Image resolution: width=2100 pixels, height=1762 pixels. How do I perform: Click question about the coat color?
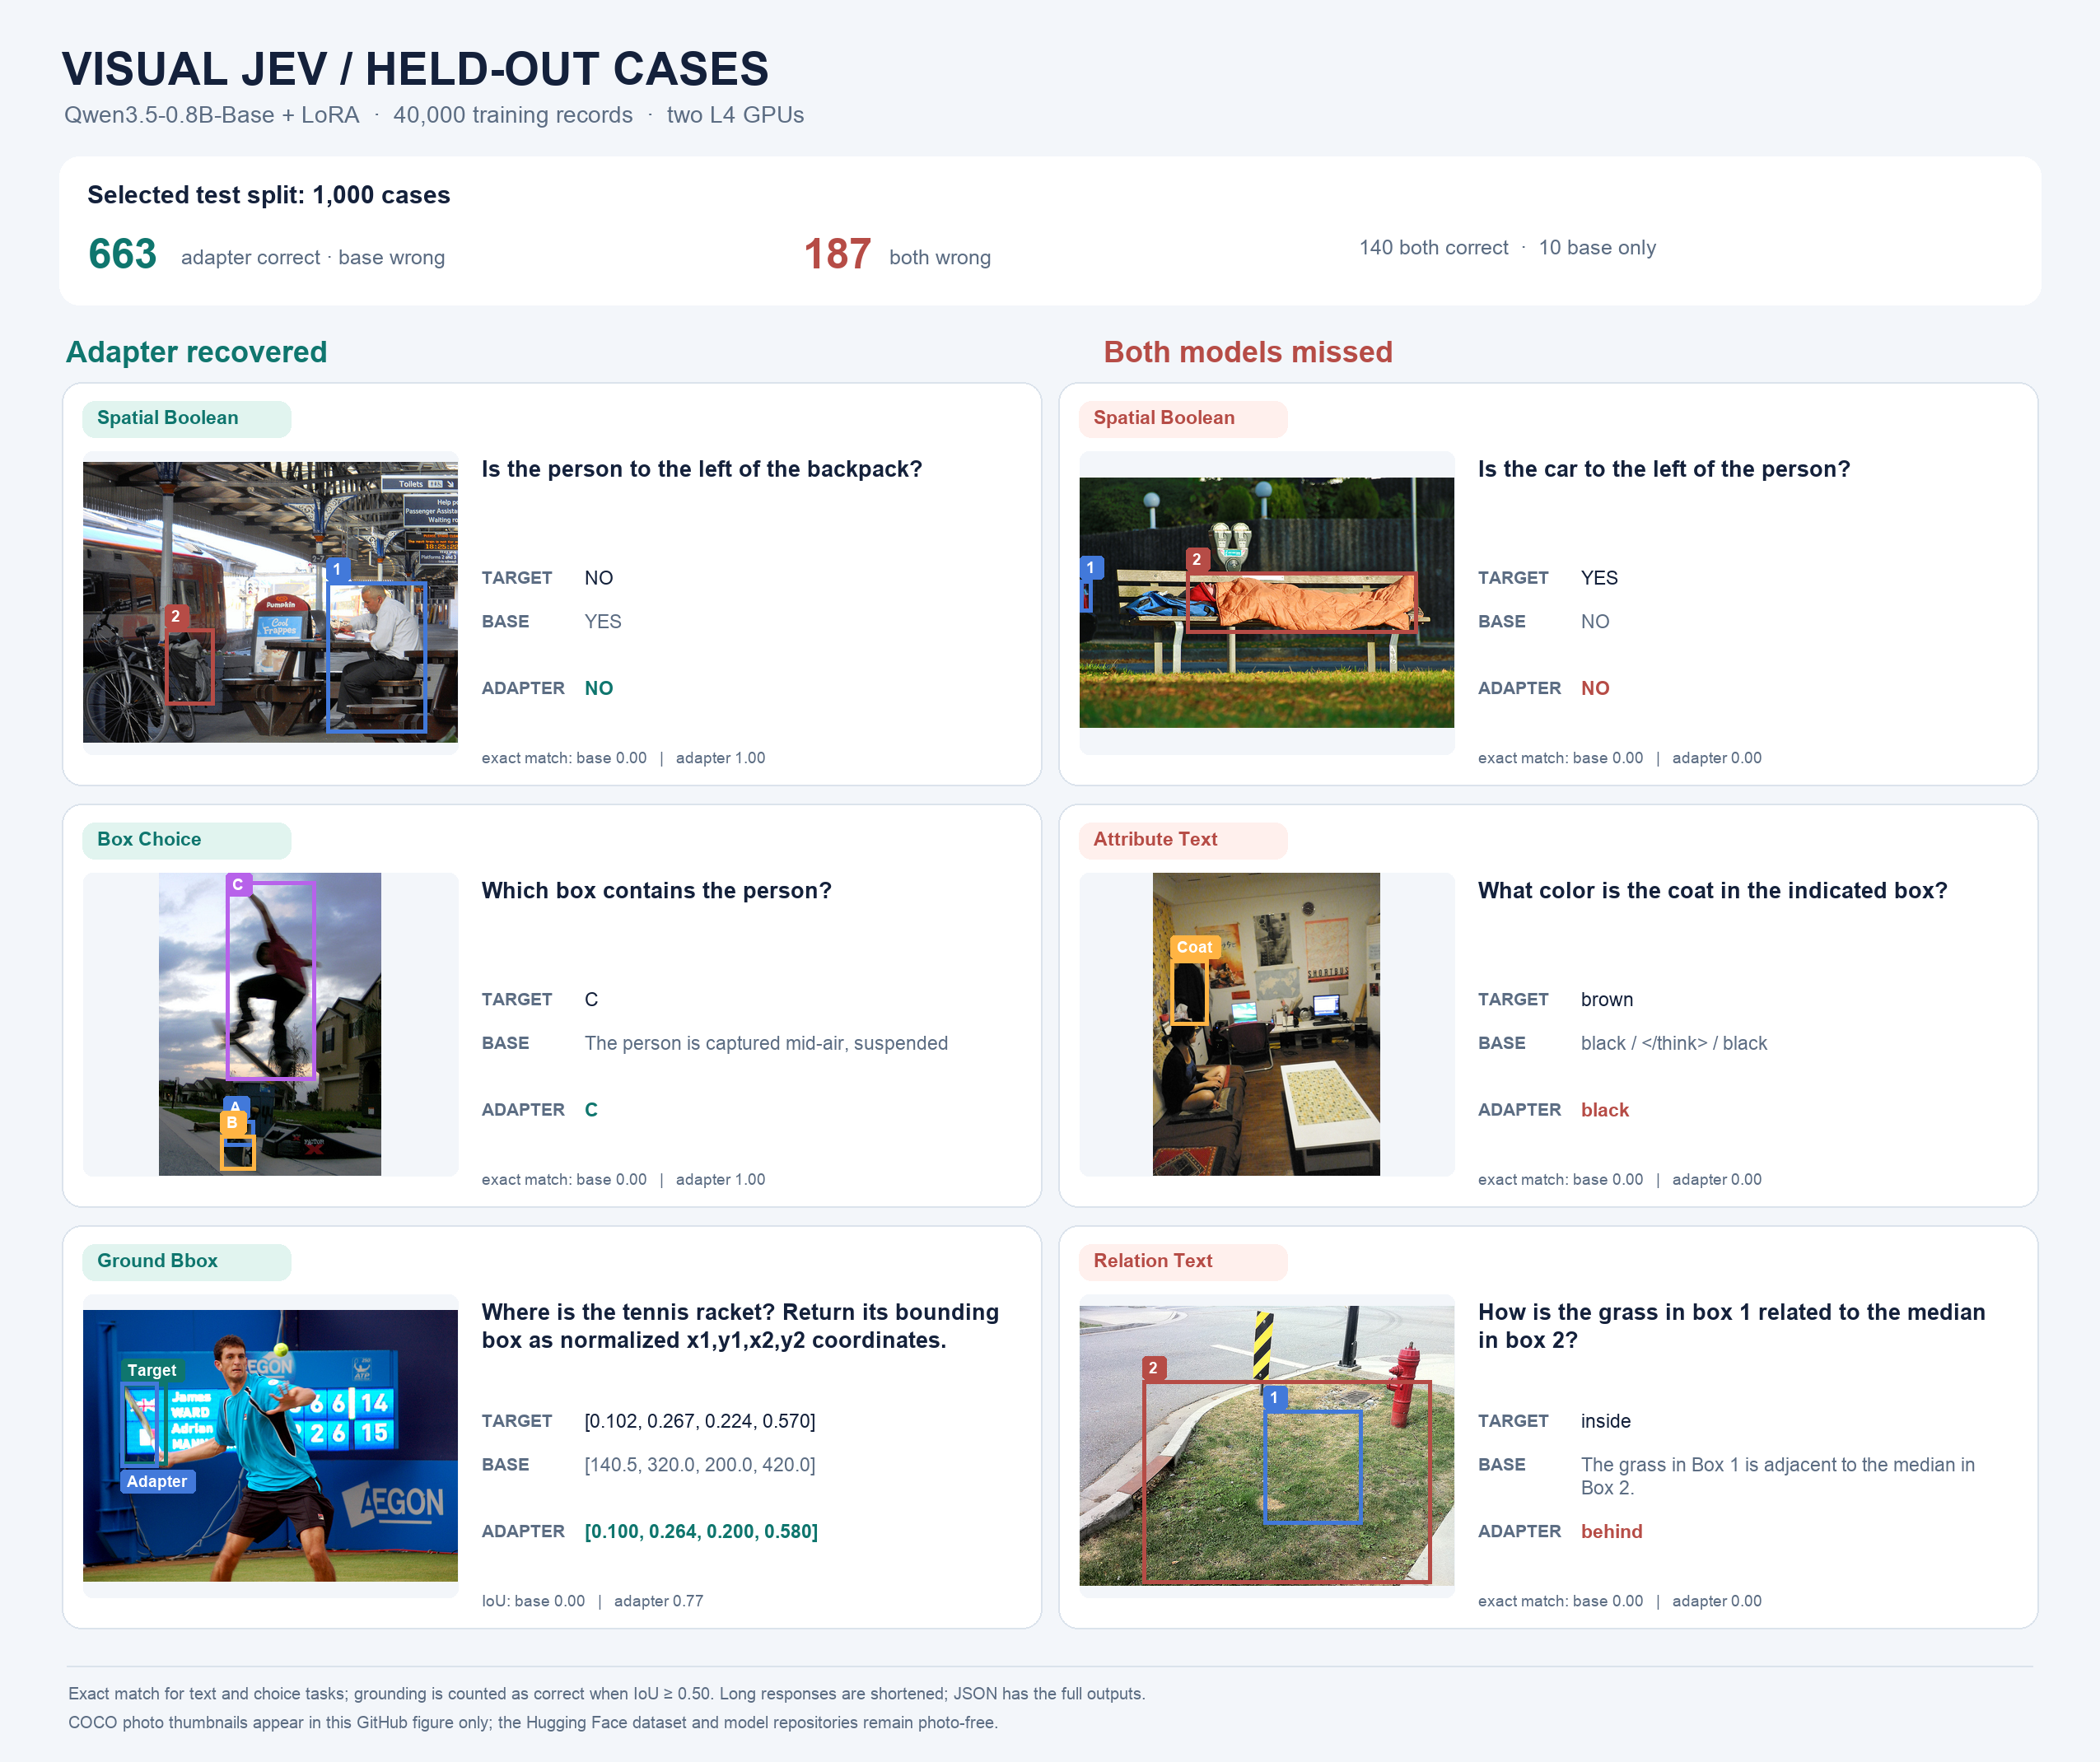[x=1712, y=891]
